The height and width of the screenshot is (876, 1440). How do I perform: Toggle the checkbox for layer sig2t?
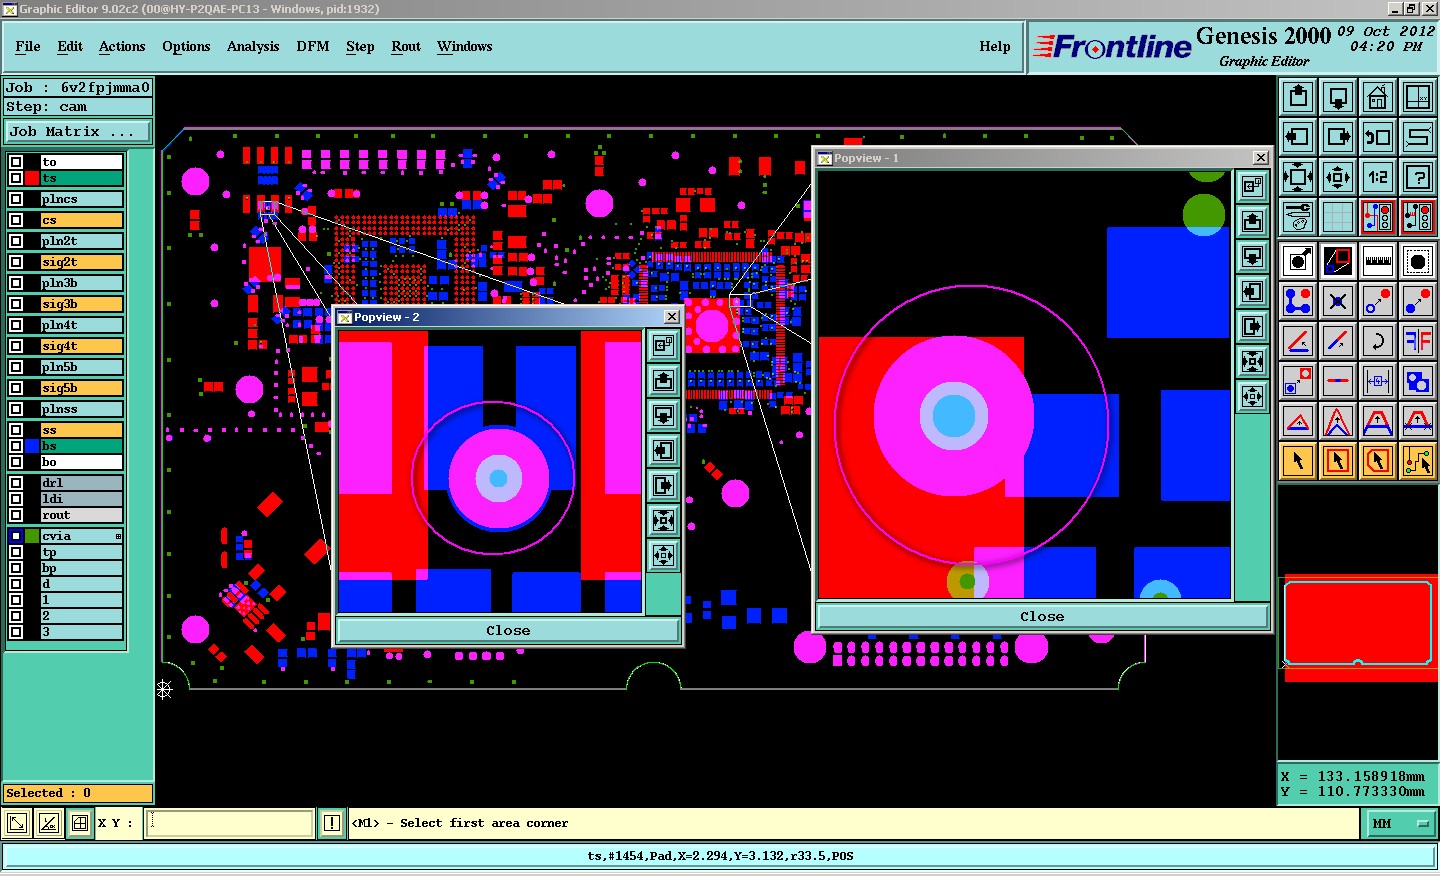tap(16, 262)
